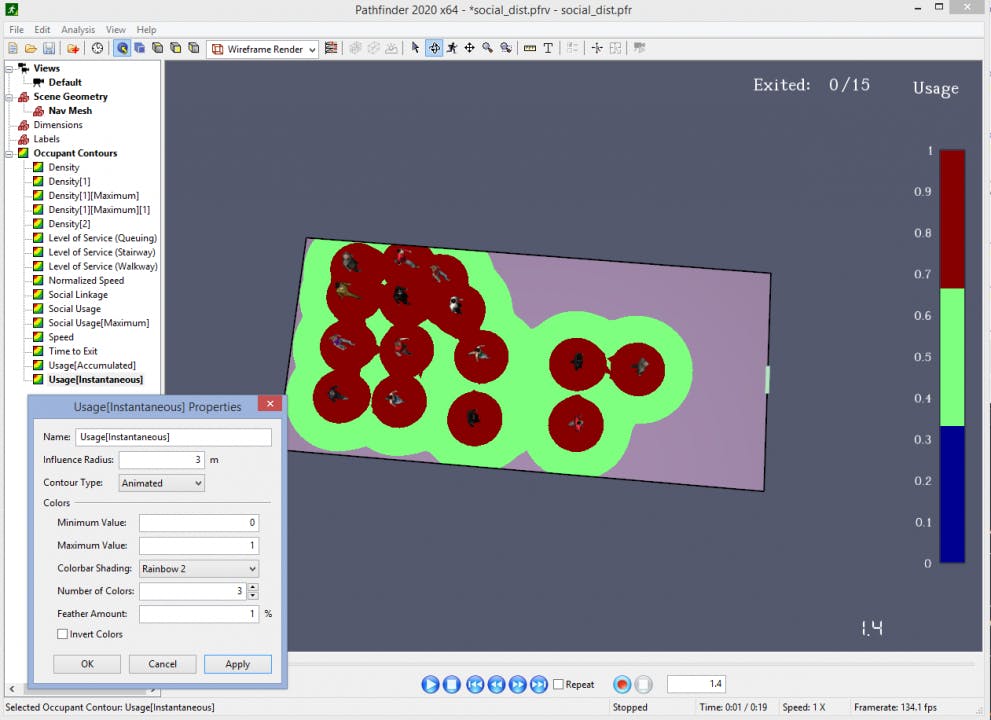The width and height of the screenshot is (991, 720).
Task: Click Cancel in the properties dialog
Action: tap(162, 664)
